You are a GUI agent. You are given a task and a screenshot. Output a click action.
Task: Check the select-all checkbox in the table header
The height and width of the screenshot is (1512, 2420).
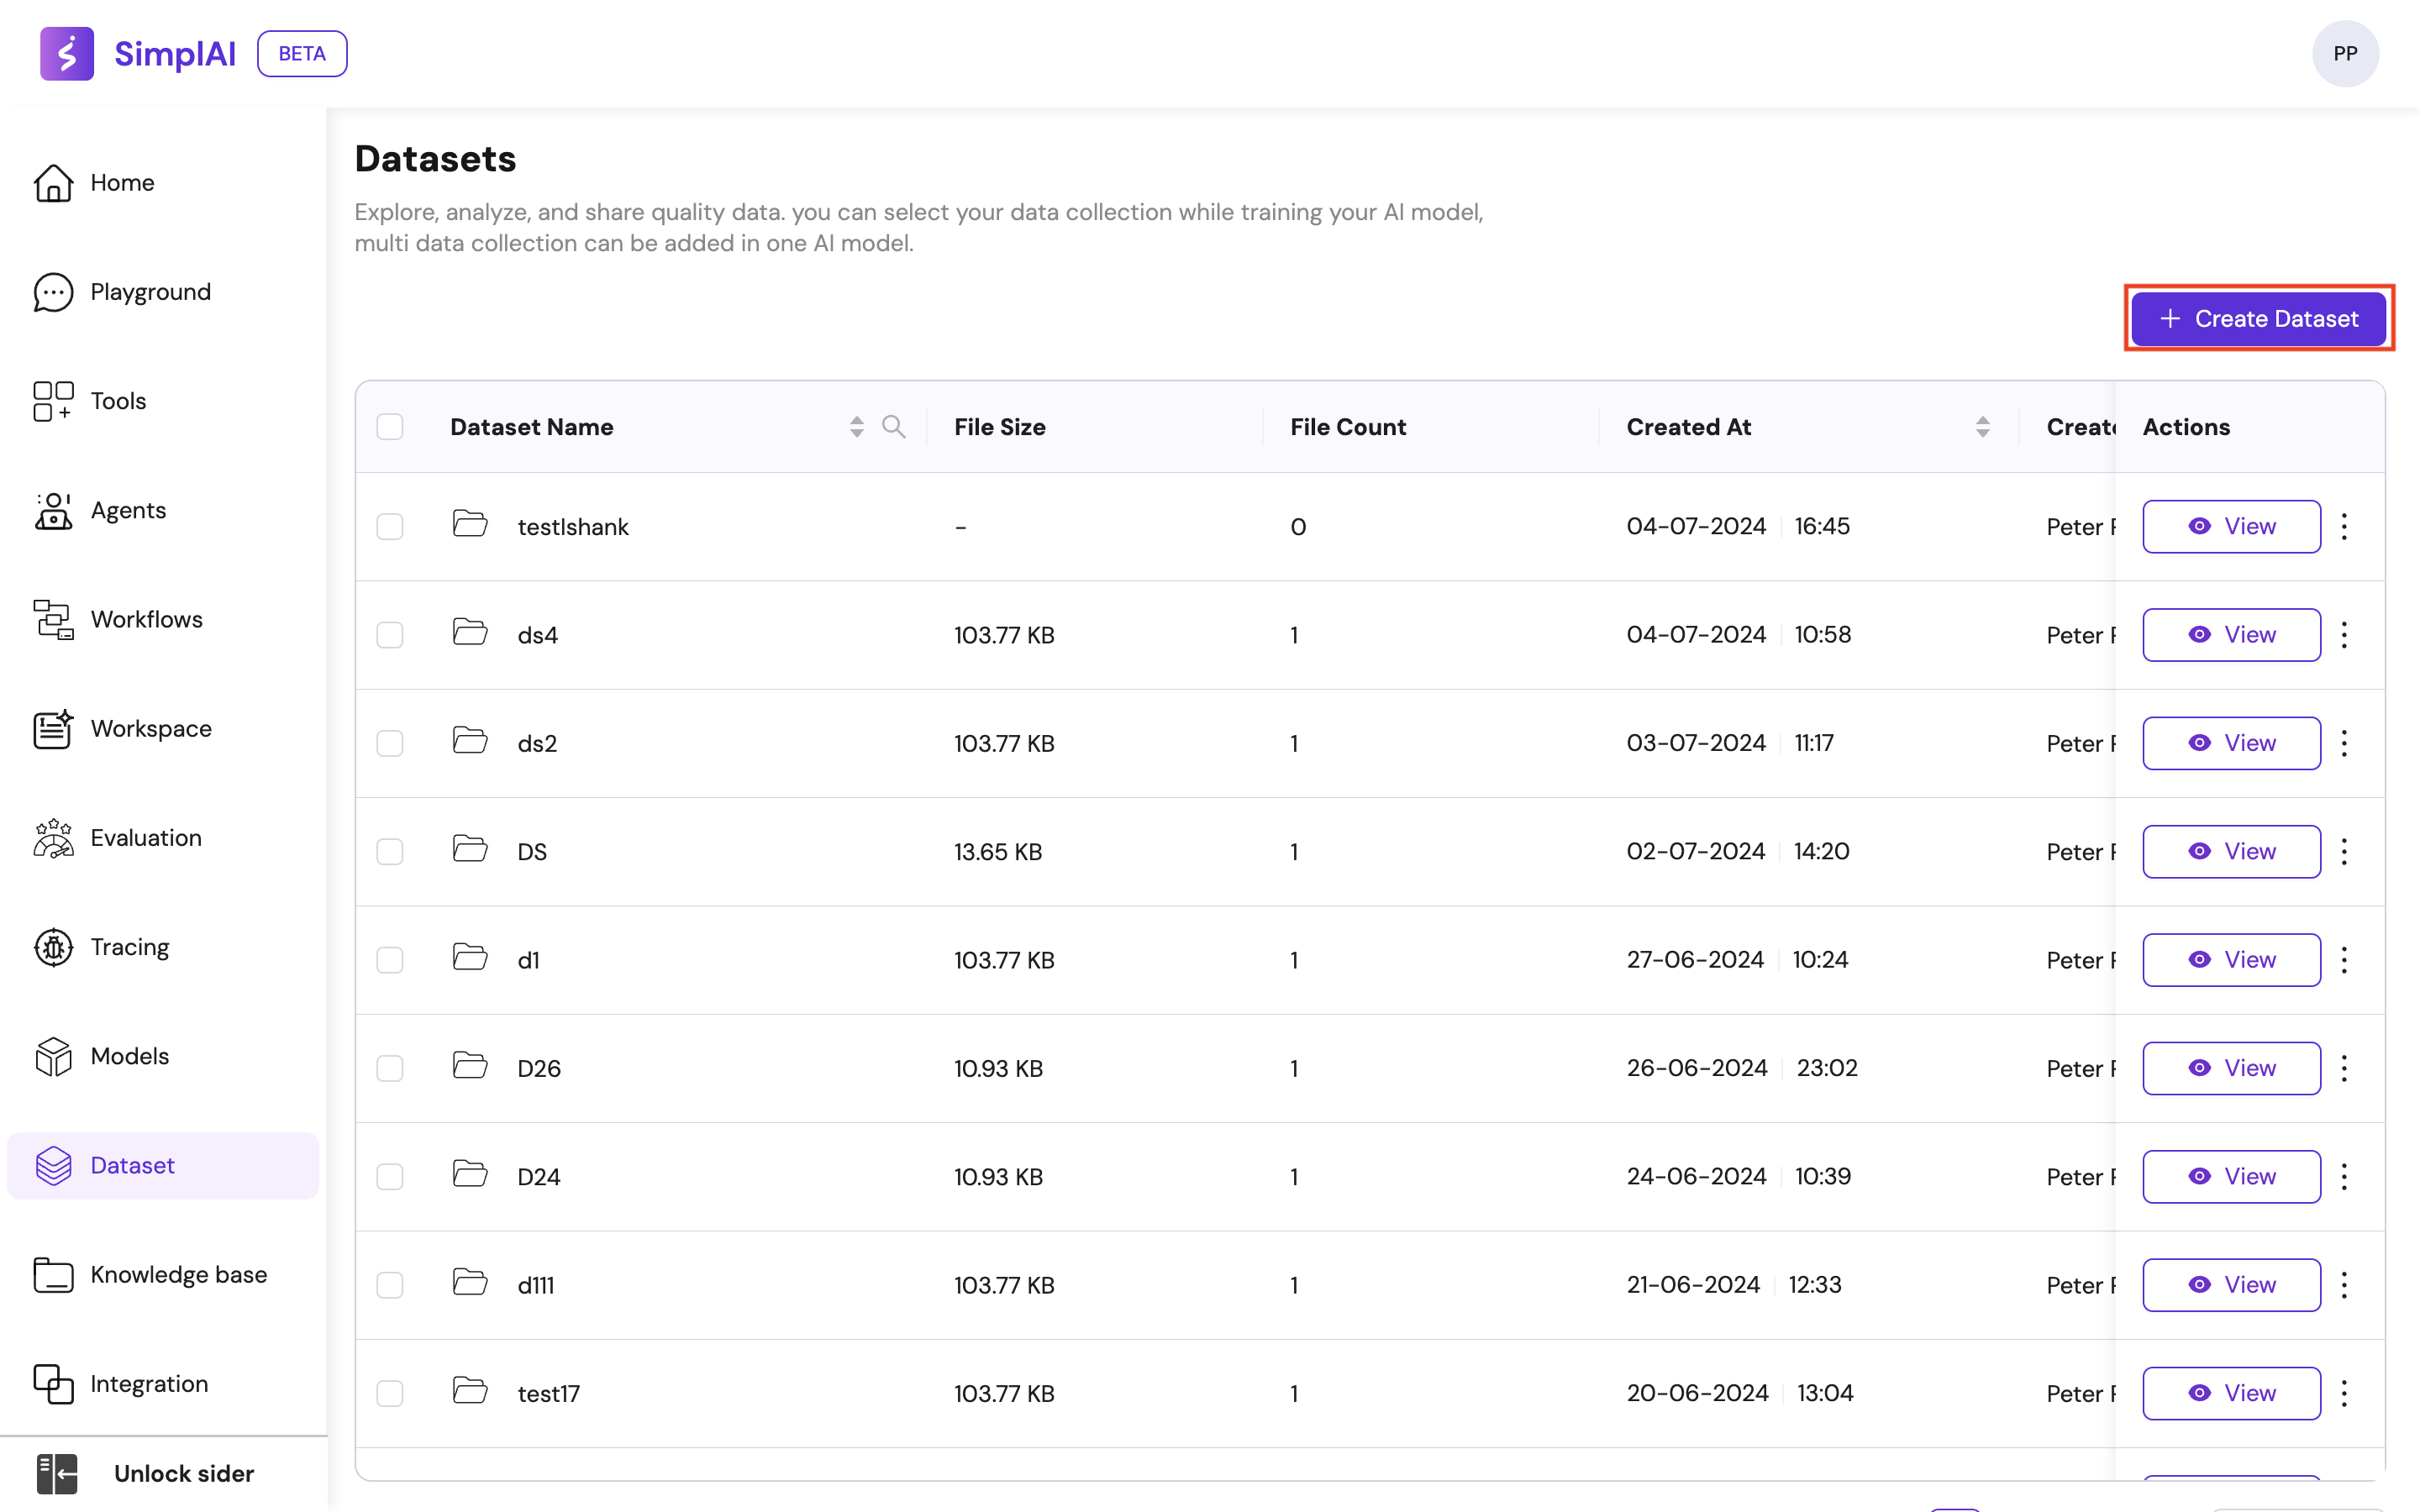tap(391, 426)
